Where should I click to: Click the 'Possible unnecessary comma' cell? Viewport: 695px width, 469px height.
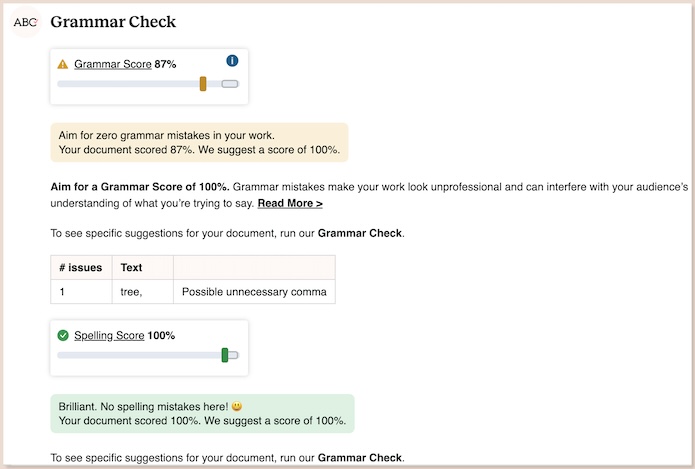(x=254, y=292)
